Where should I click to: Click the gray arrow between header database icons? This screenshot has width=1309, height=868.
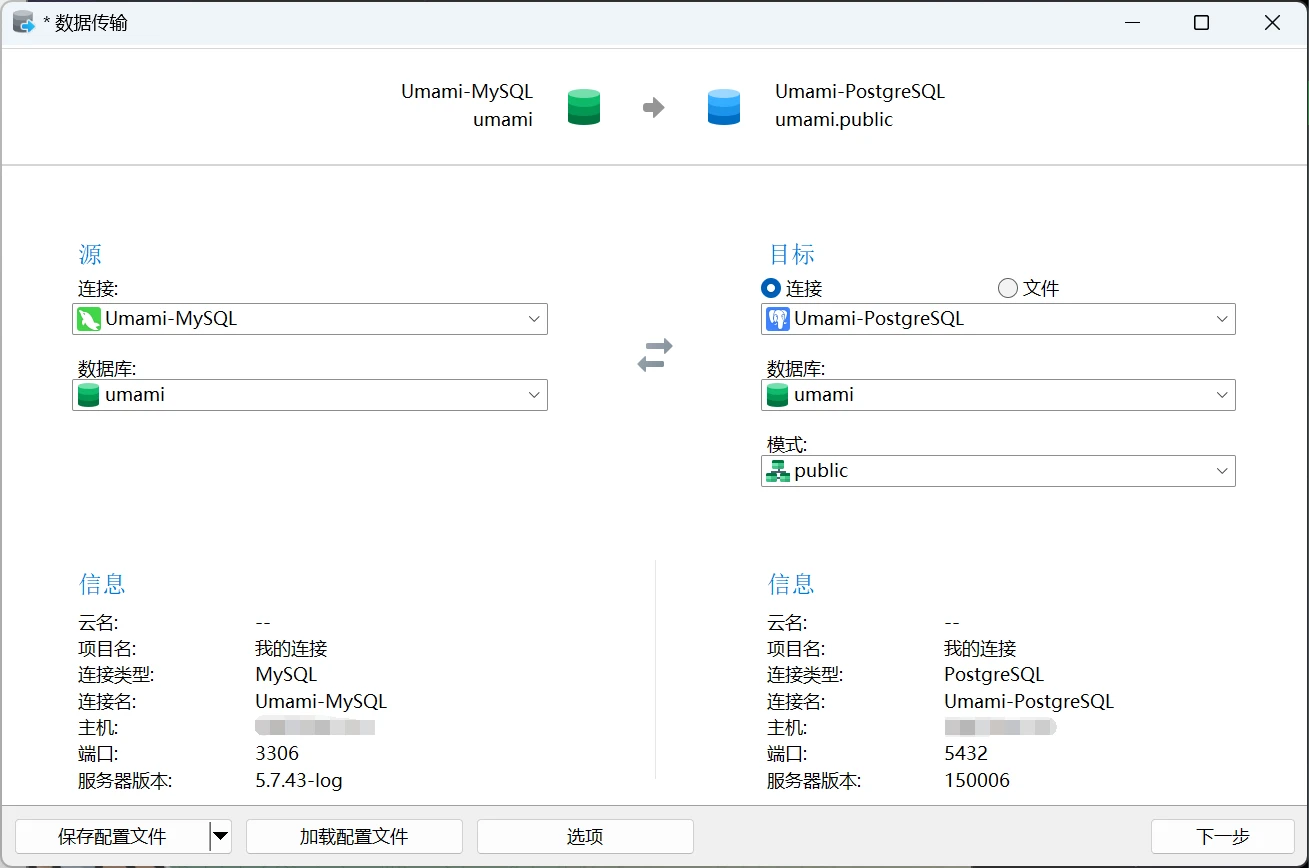pos(653,107)
